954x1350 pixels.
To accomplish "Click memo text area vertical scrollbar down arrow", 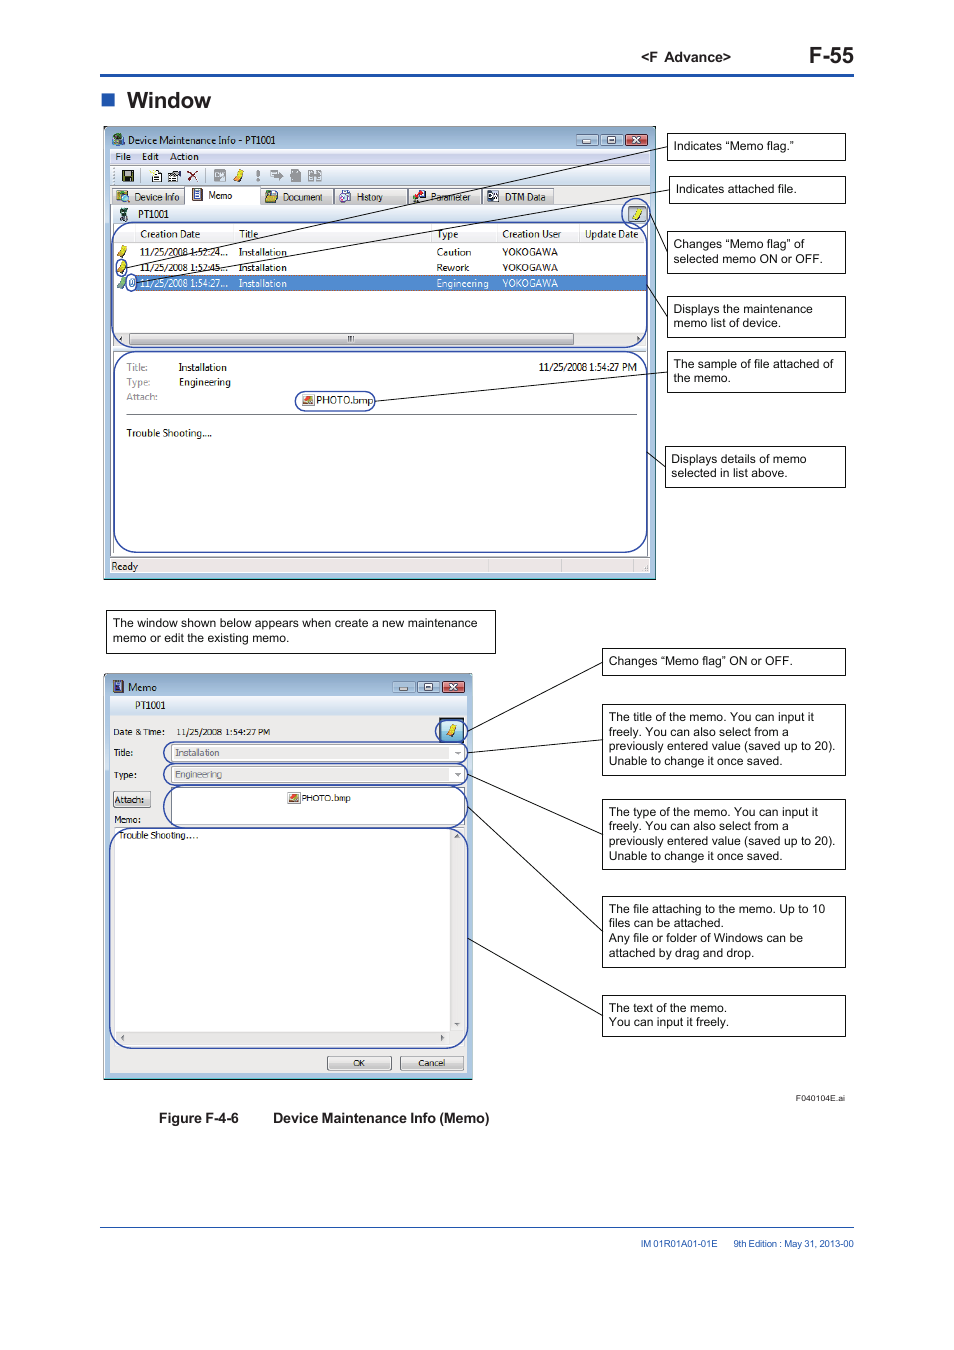I will [457, 1025].
